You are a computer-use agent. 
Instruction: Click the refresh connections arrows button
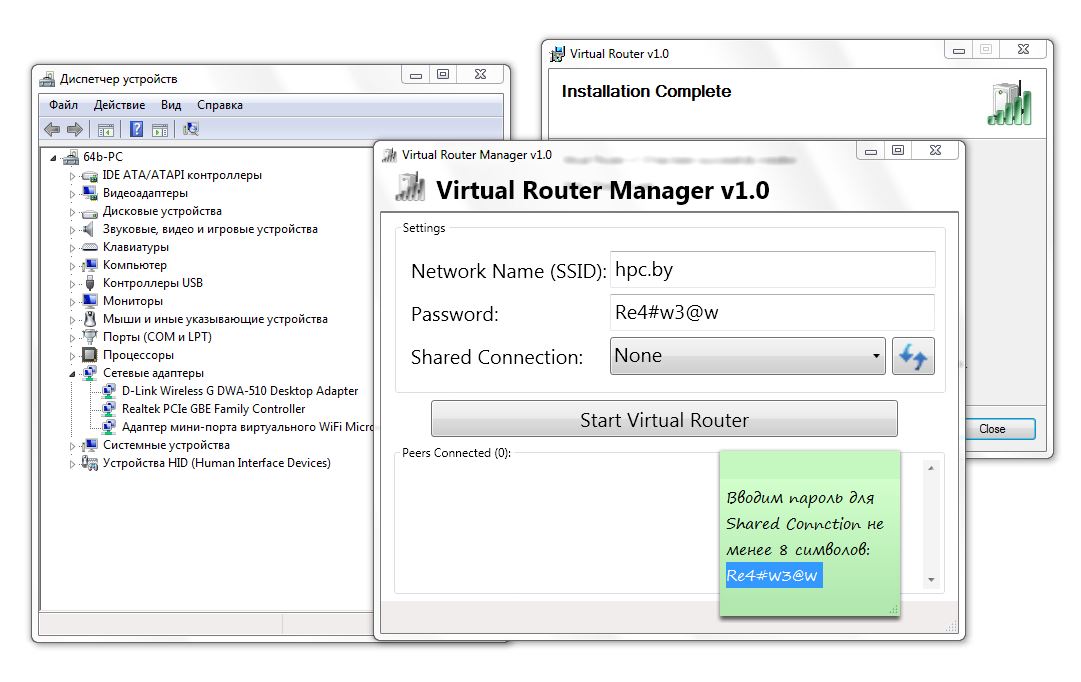coord(913,356)
